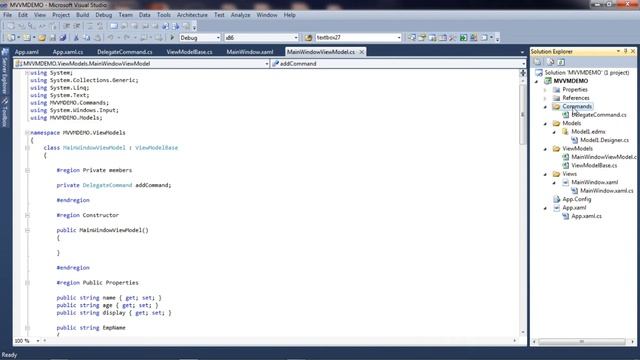Open the Toolbox side tab
Image resolution: width=640 pixels, height=360 pixels.
click(x=5, y=112)
